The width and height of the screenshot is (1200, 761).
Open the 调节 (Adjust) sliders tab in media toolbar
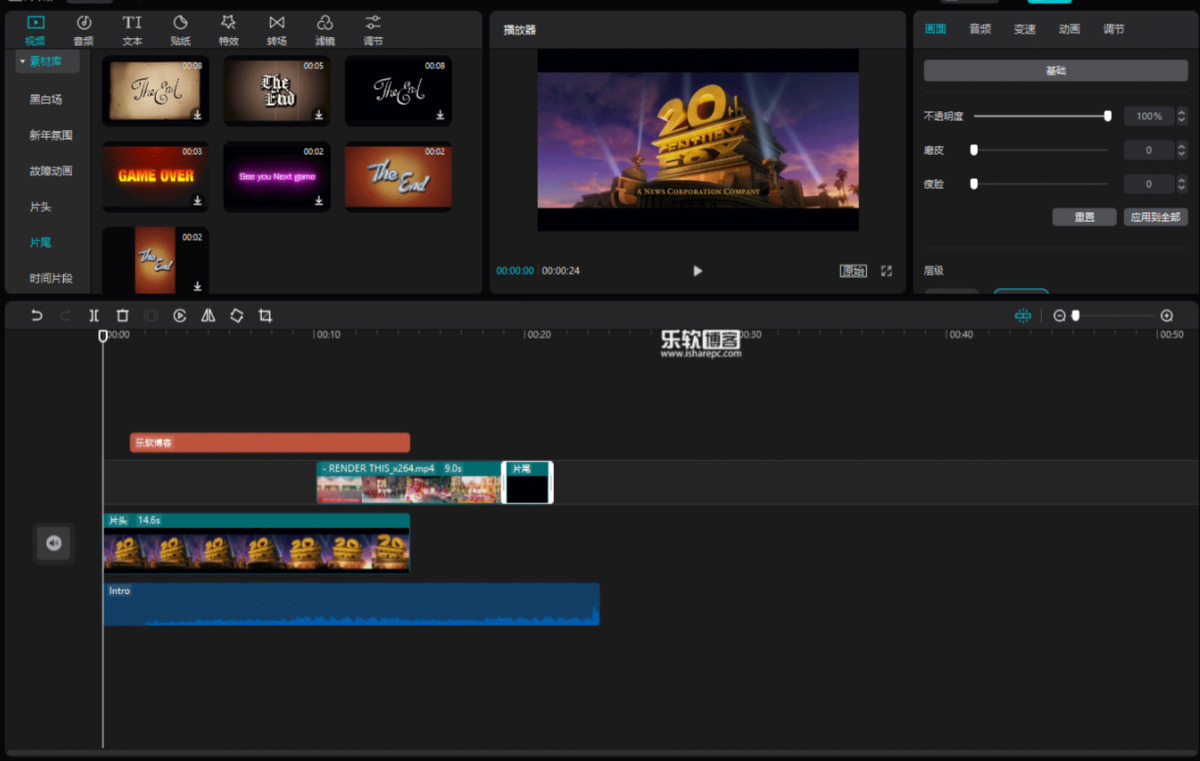[x=373, y=29]
